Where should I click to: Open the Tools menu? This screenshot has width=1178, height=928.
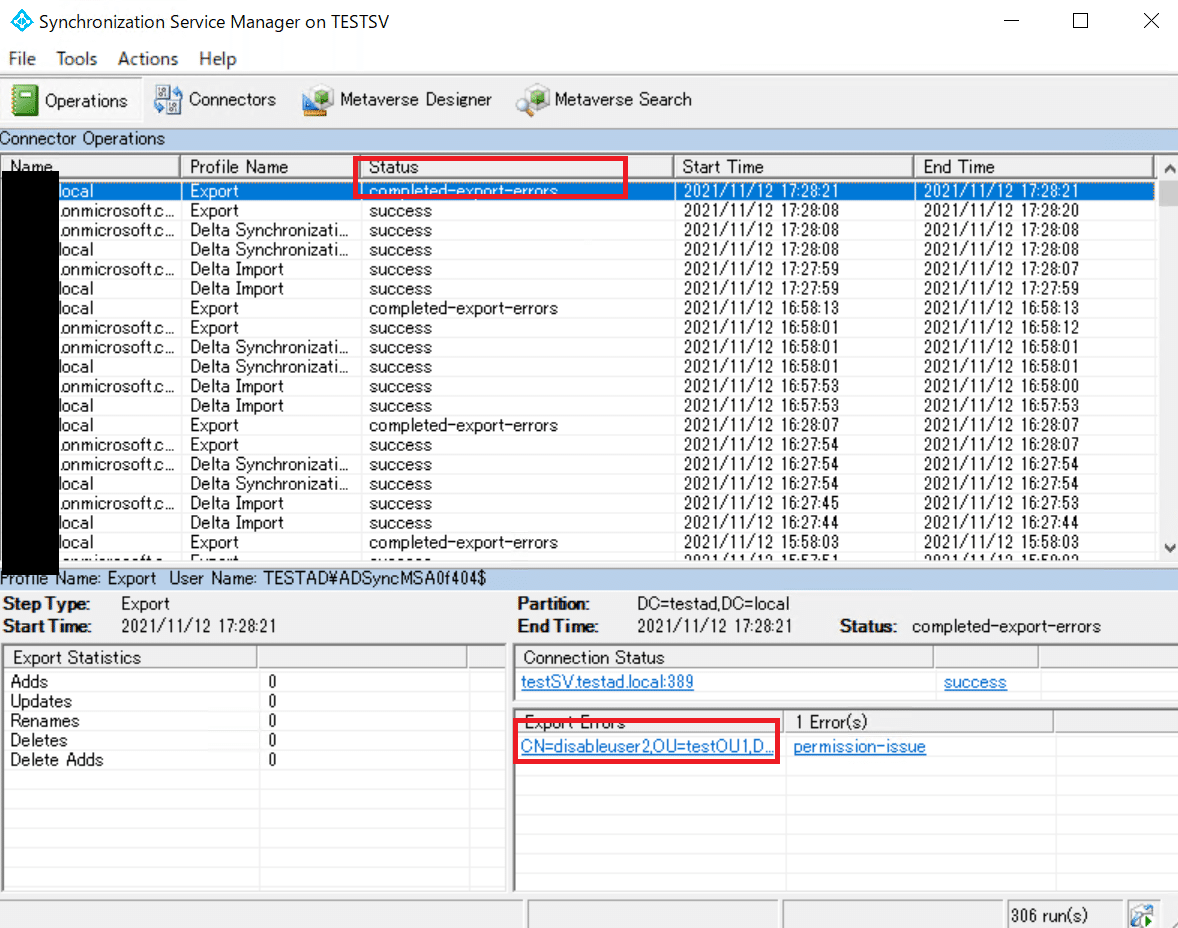pyautogui.click(x=77, y=59)
